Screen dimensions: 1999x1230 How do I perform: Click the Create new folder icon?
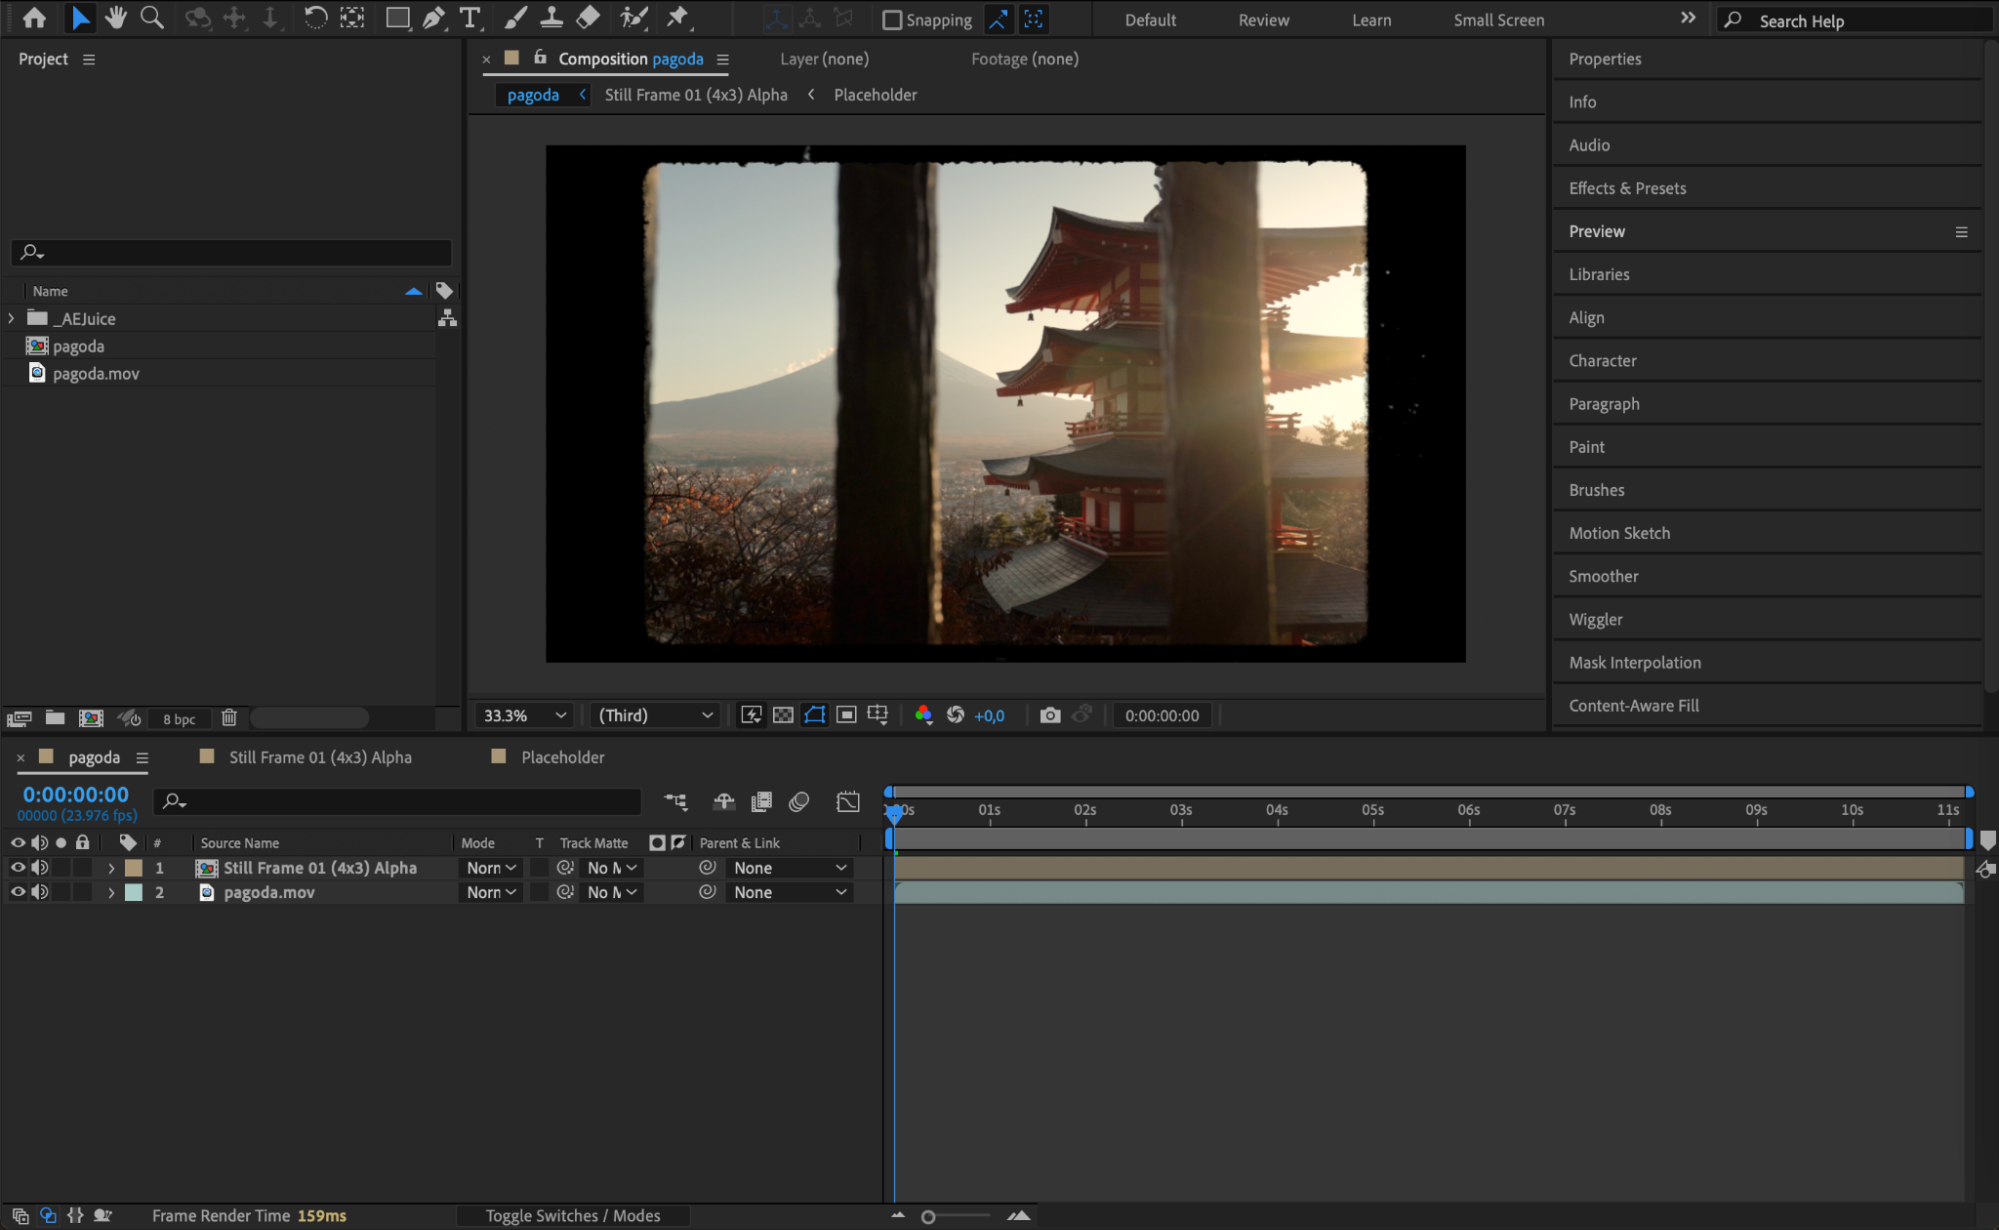55,718
